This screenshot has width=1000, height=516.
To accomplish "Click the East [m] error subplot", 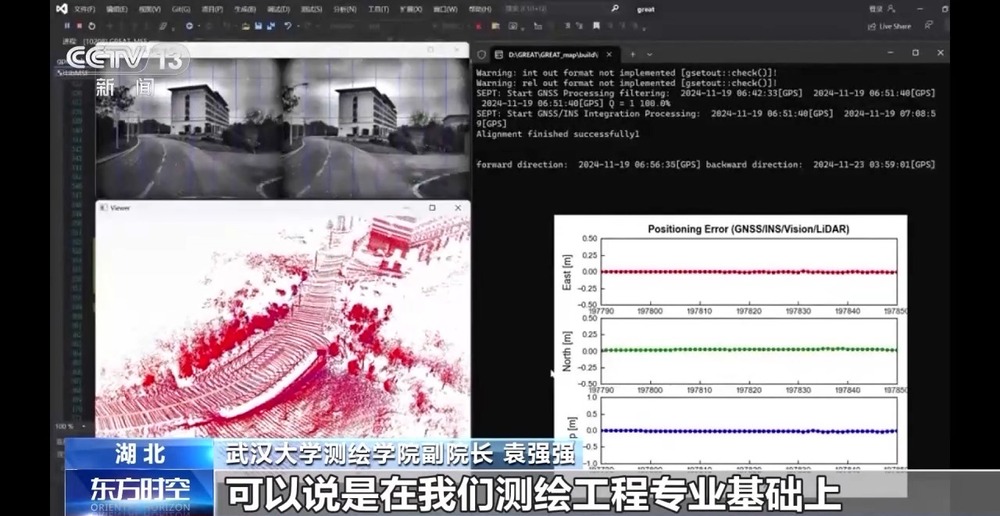I will (x=749, y=272).
